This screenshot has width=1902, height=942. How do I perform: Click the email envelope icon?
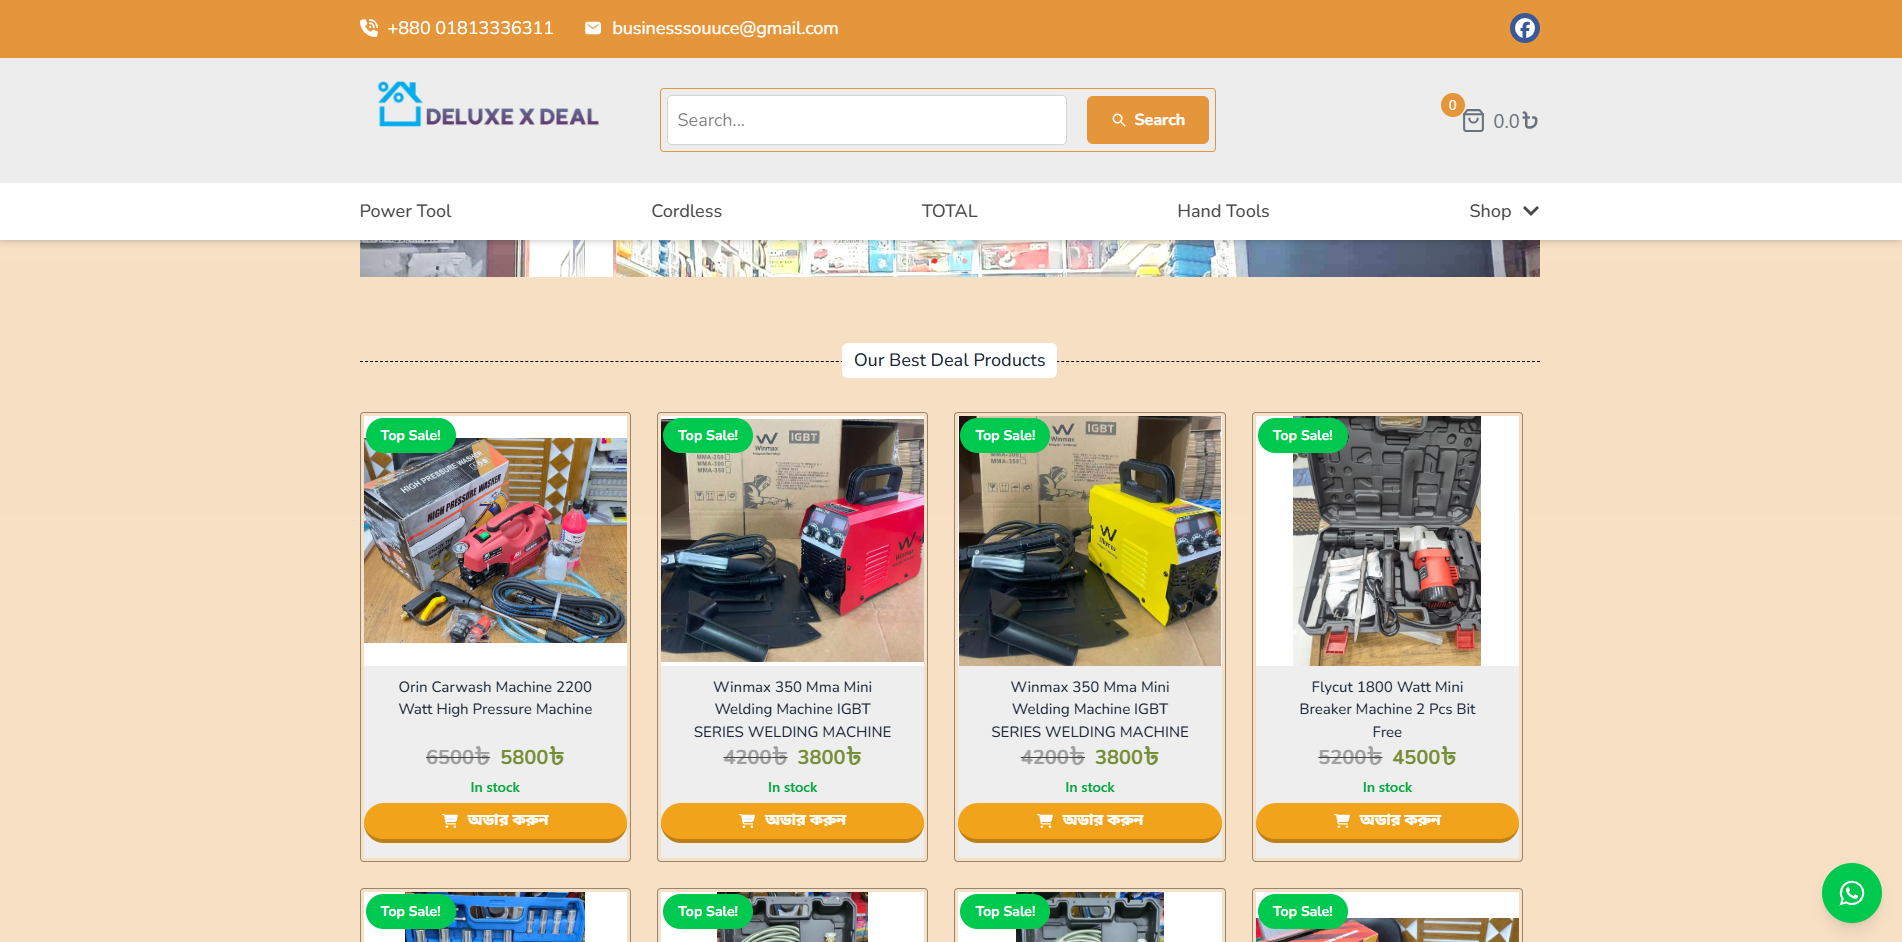coord(594,28)
